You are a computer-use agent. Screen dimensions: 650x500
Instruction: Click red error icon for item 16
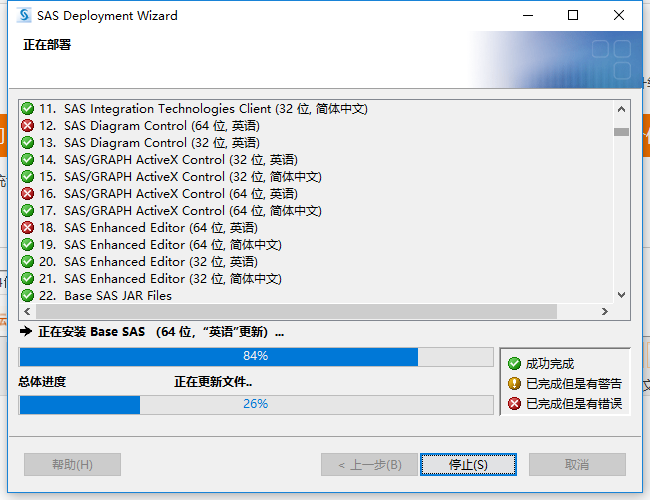click(27, 194)
